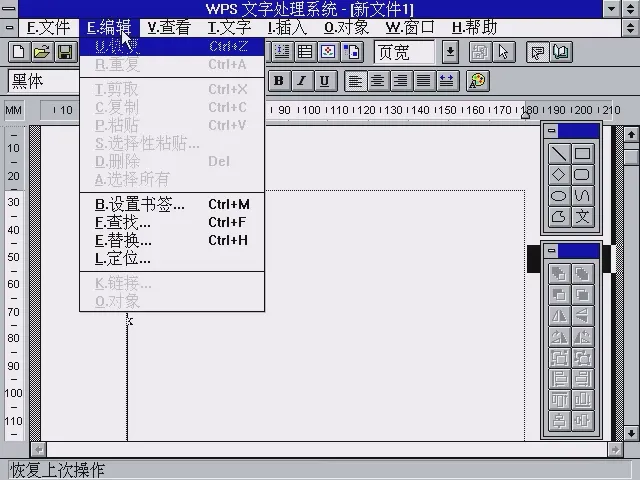Image resolution: width=640 pixels, height=480 pixels.
Task: Click the send to back object icon
Action: click(582, 273)
